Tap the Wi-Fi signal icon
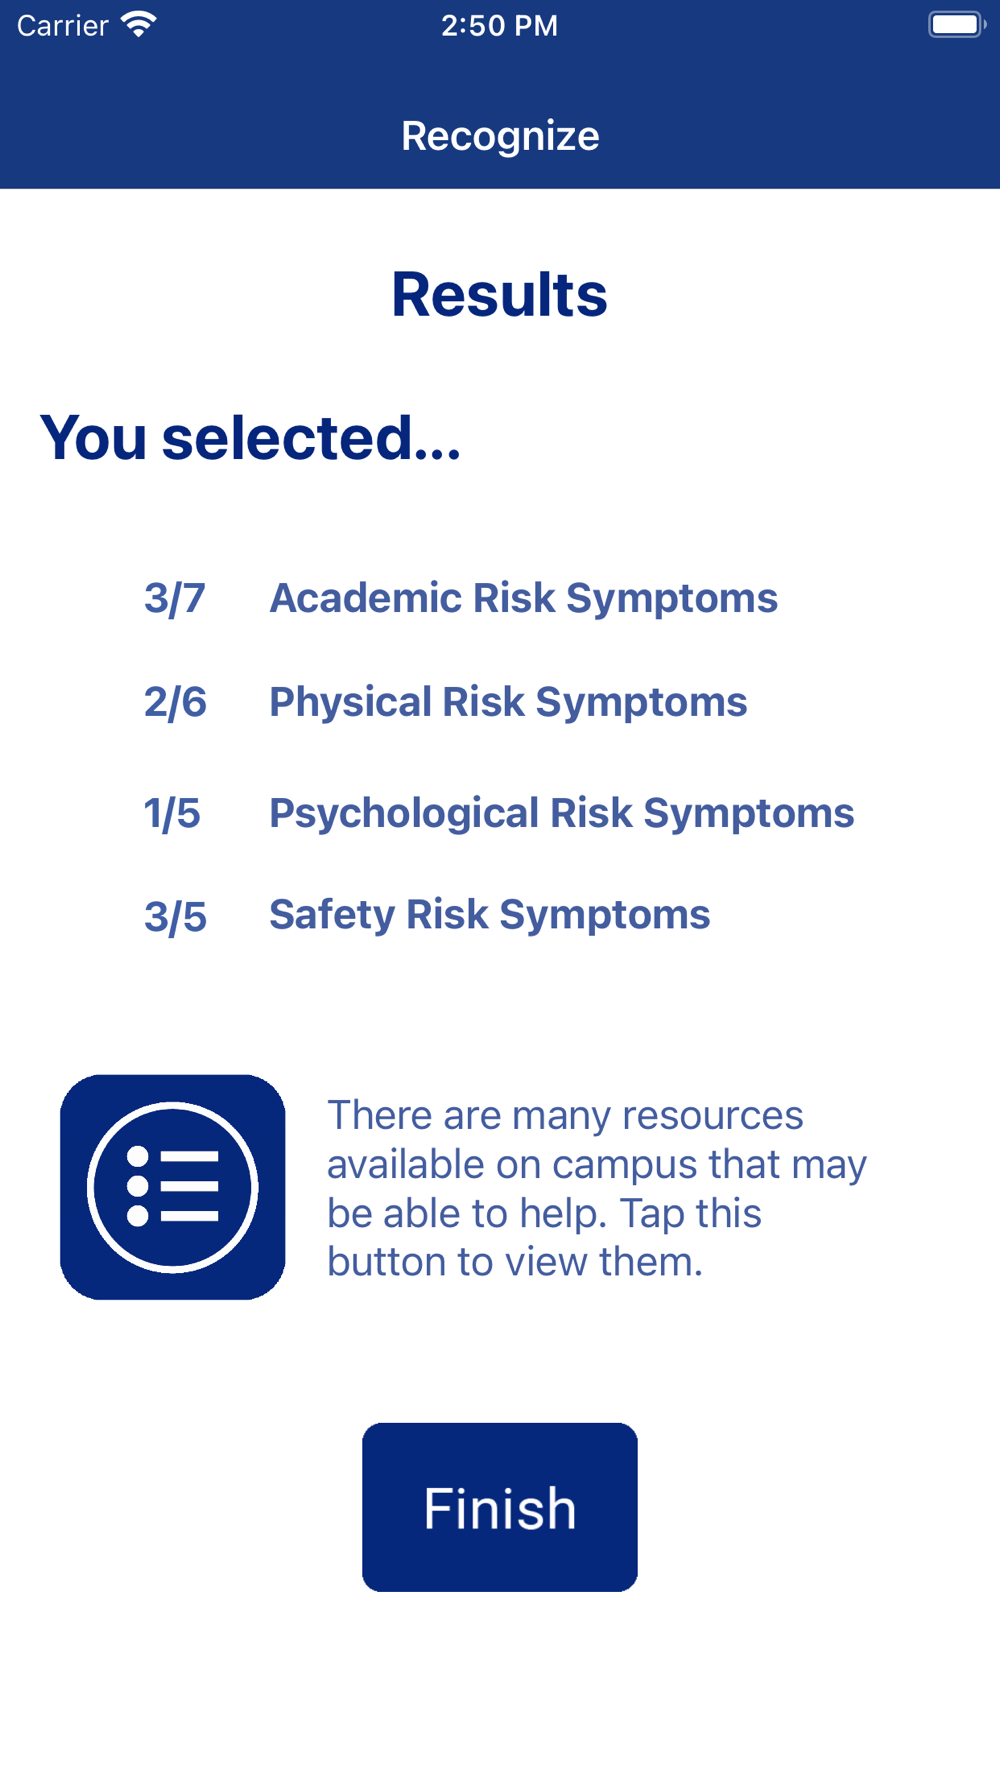Screen dimensions: 1000x1778 [x=138, y=24]
